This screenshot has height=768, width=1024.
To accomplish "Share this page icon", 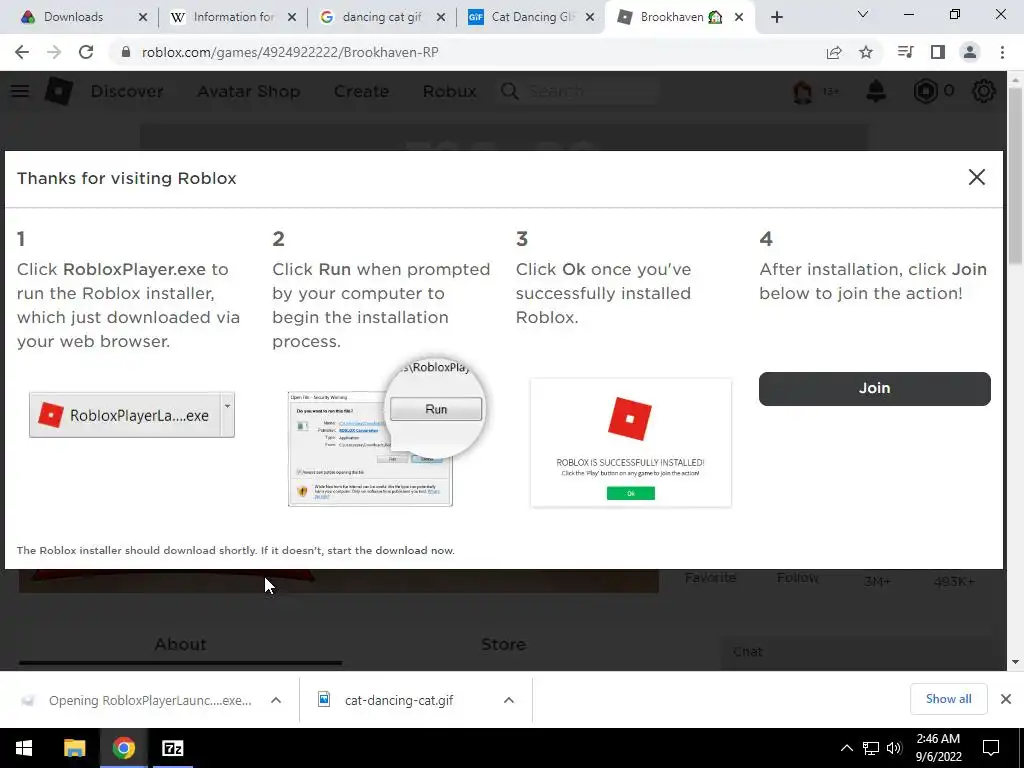I will tap(834, 52).
